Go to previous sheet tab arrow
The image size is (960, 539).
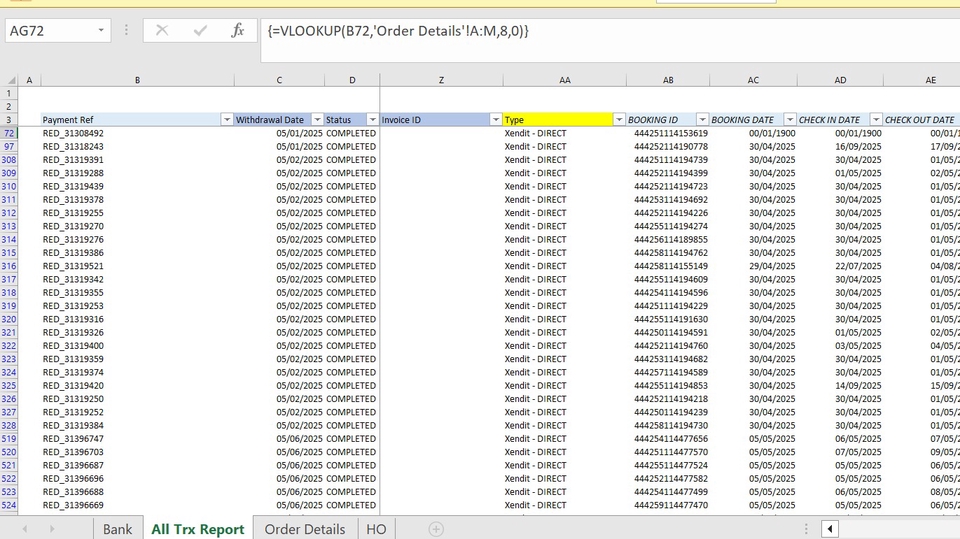point(25,529)
